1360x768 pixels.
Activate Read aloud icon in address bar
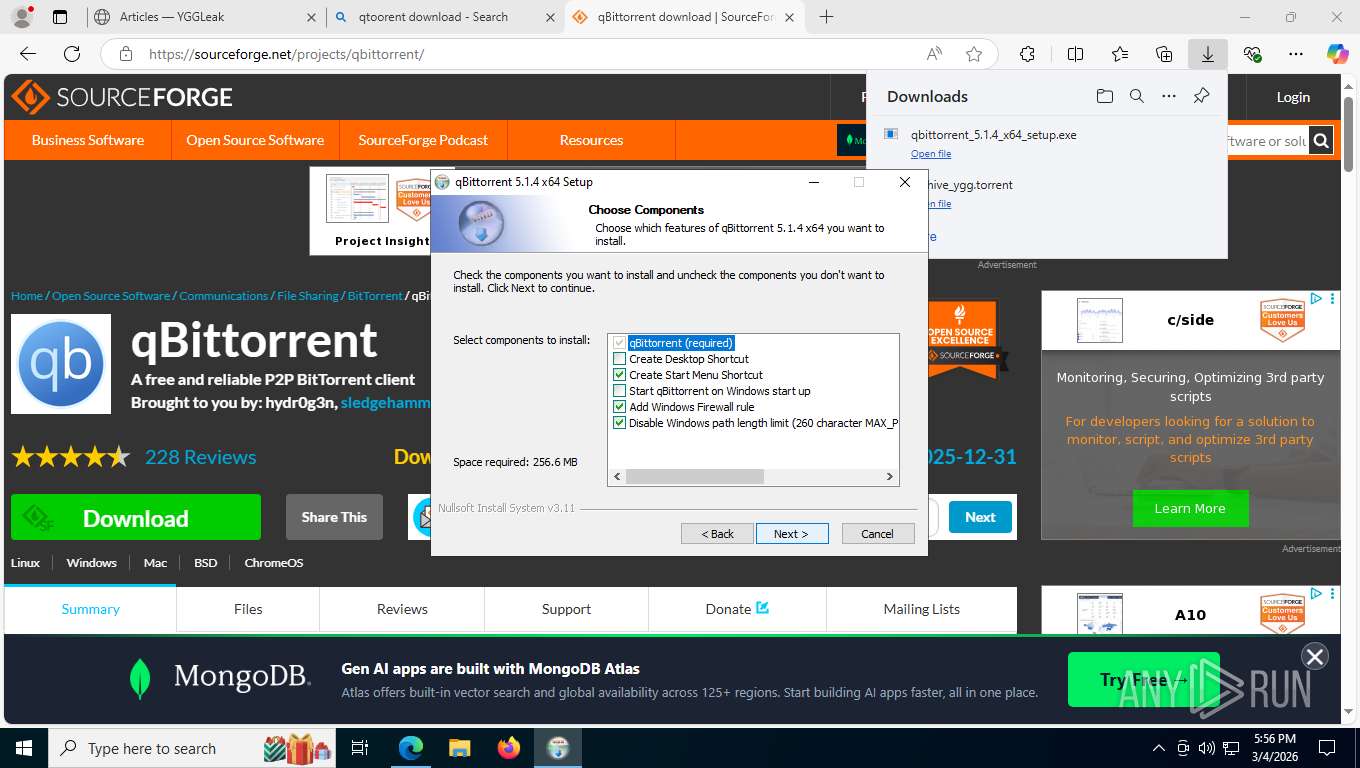pyautogui.click(x=934, y=54)
